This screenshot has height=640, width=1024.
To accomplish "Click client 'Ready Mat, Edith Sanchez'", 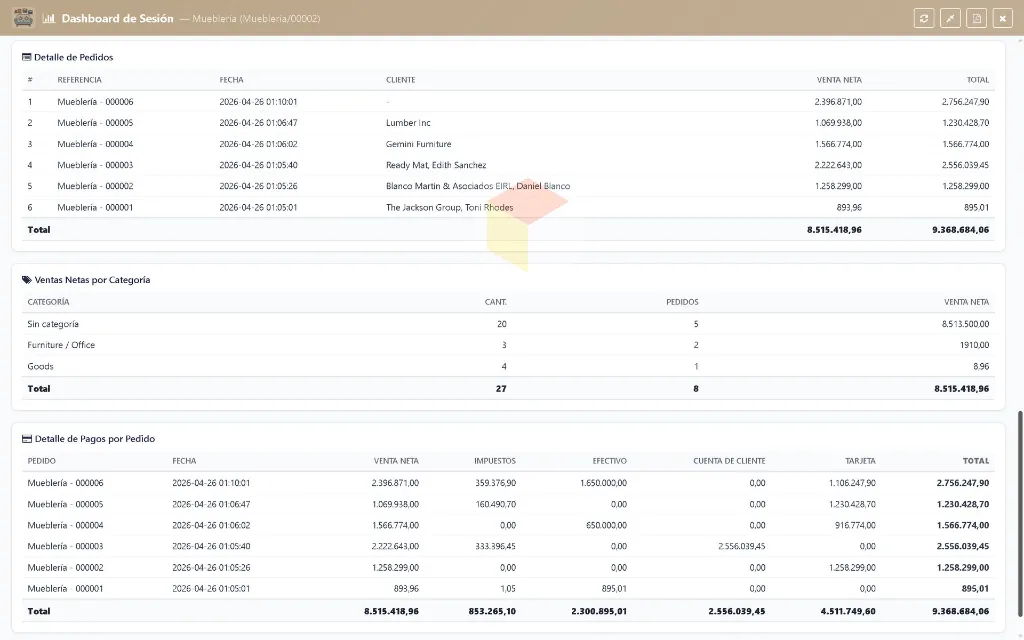I will (x=436, y=165).
